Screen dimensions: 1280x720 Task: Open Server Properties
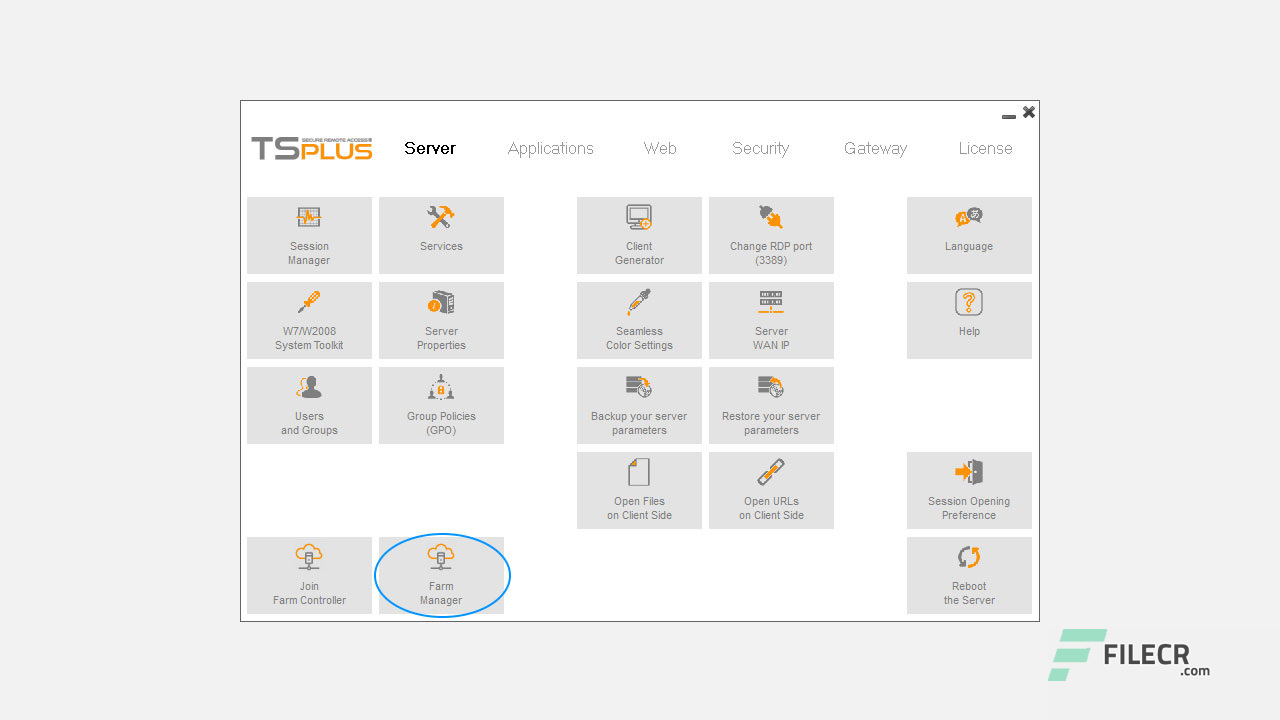point(441,320)
